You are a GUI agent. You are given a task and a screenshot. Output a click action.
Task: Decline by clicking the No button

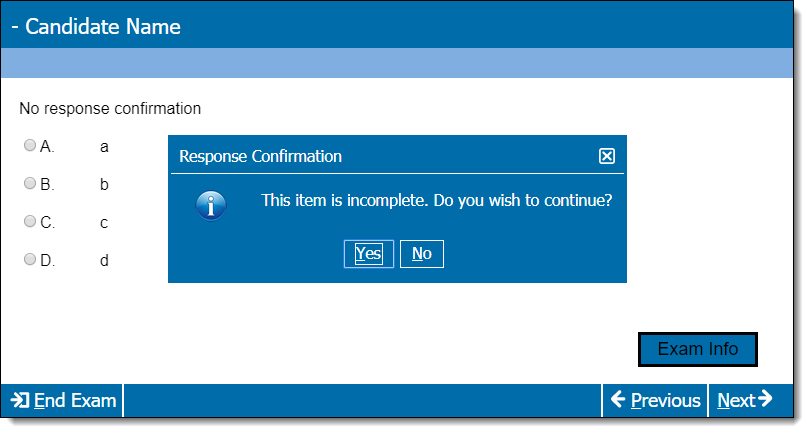[422, 253]
